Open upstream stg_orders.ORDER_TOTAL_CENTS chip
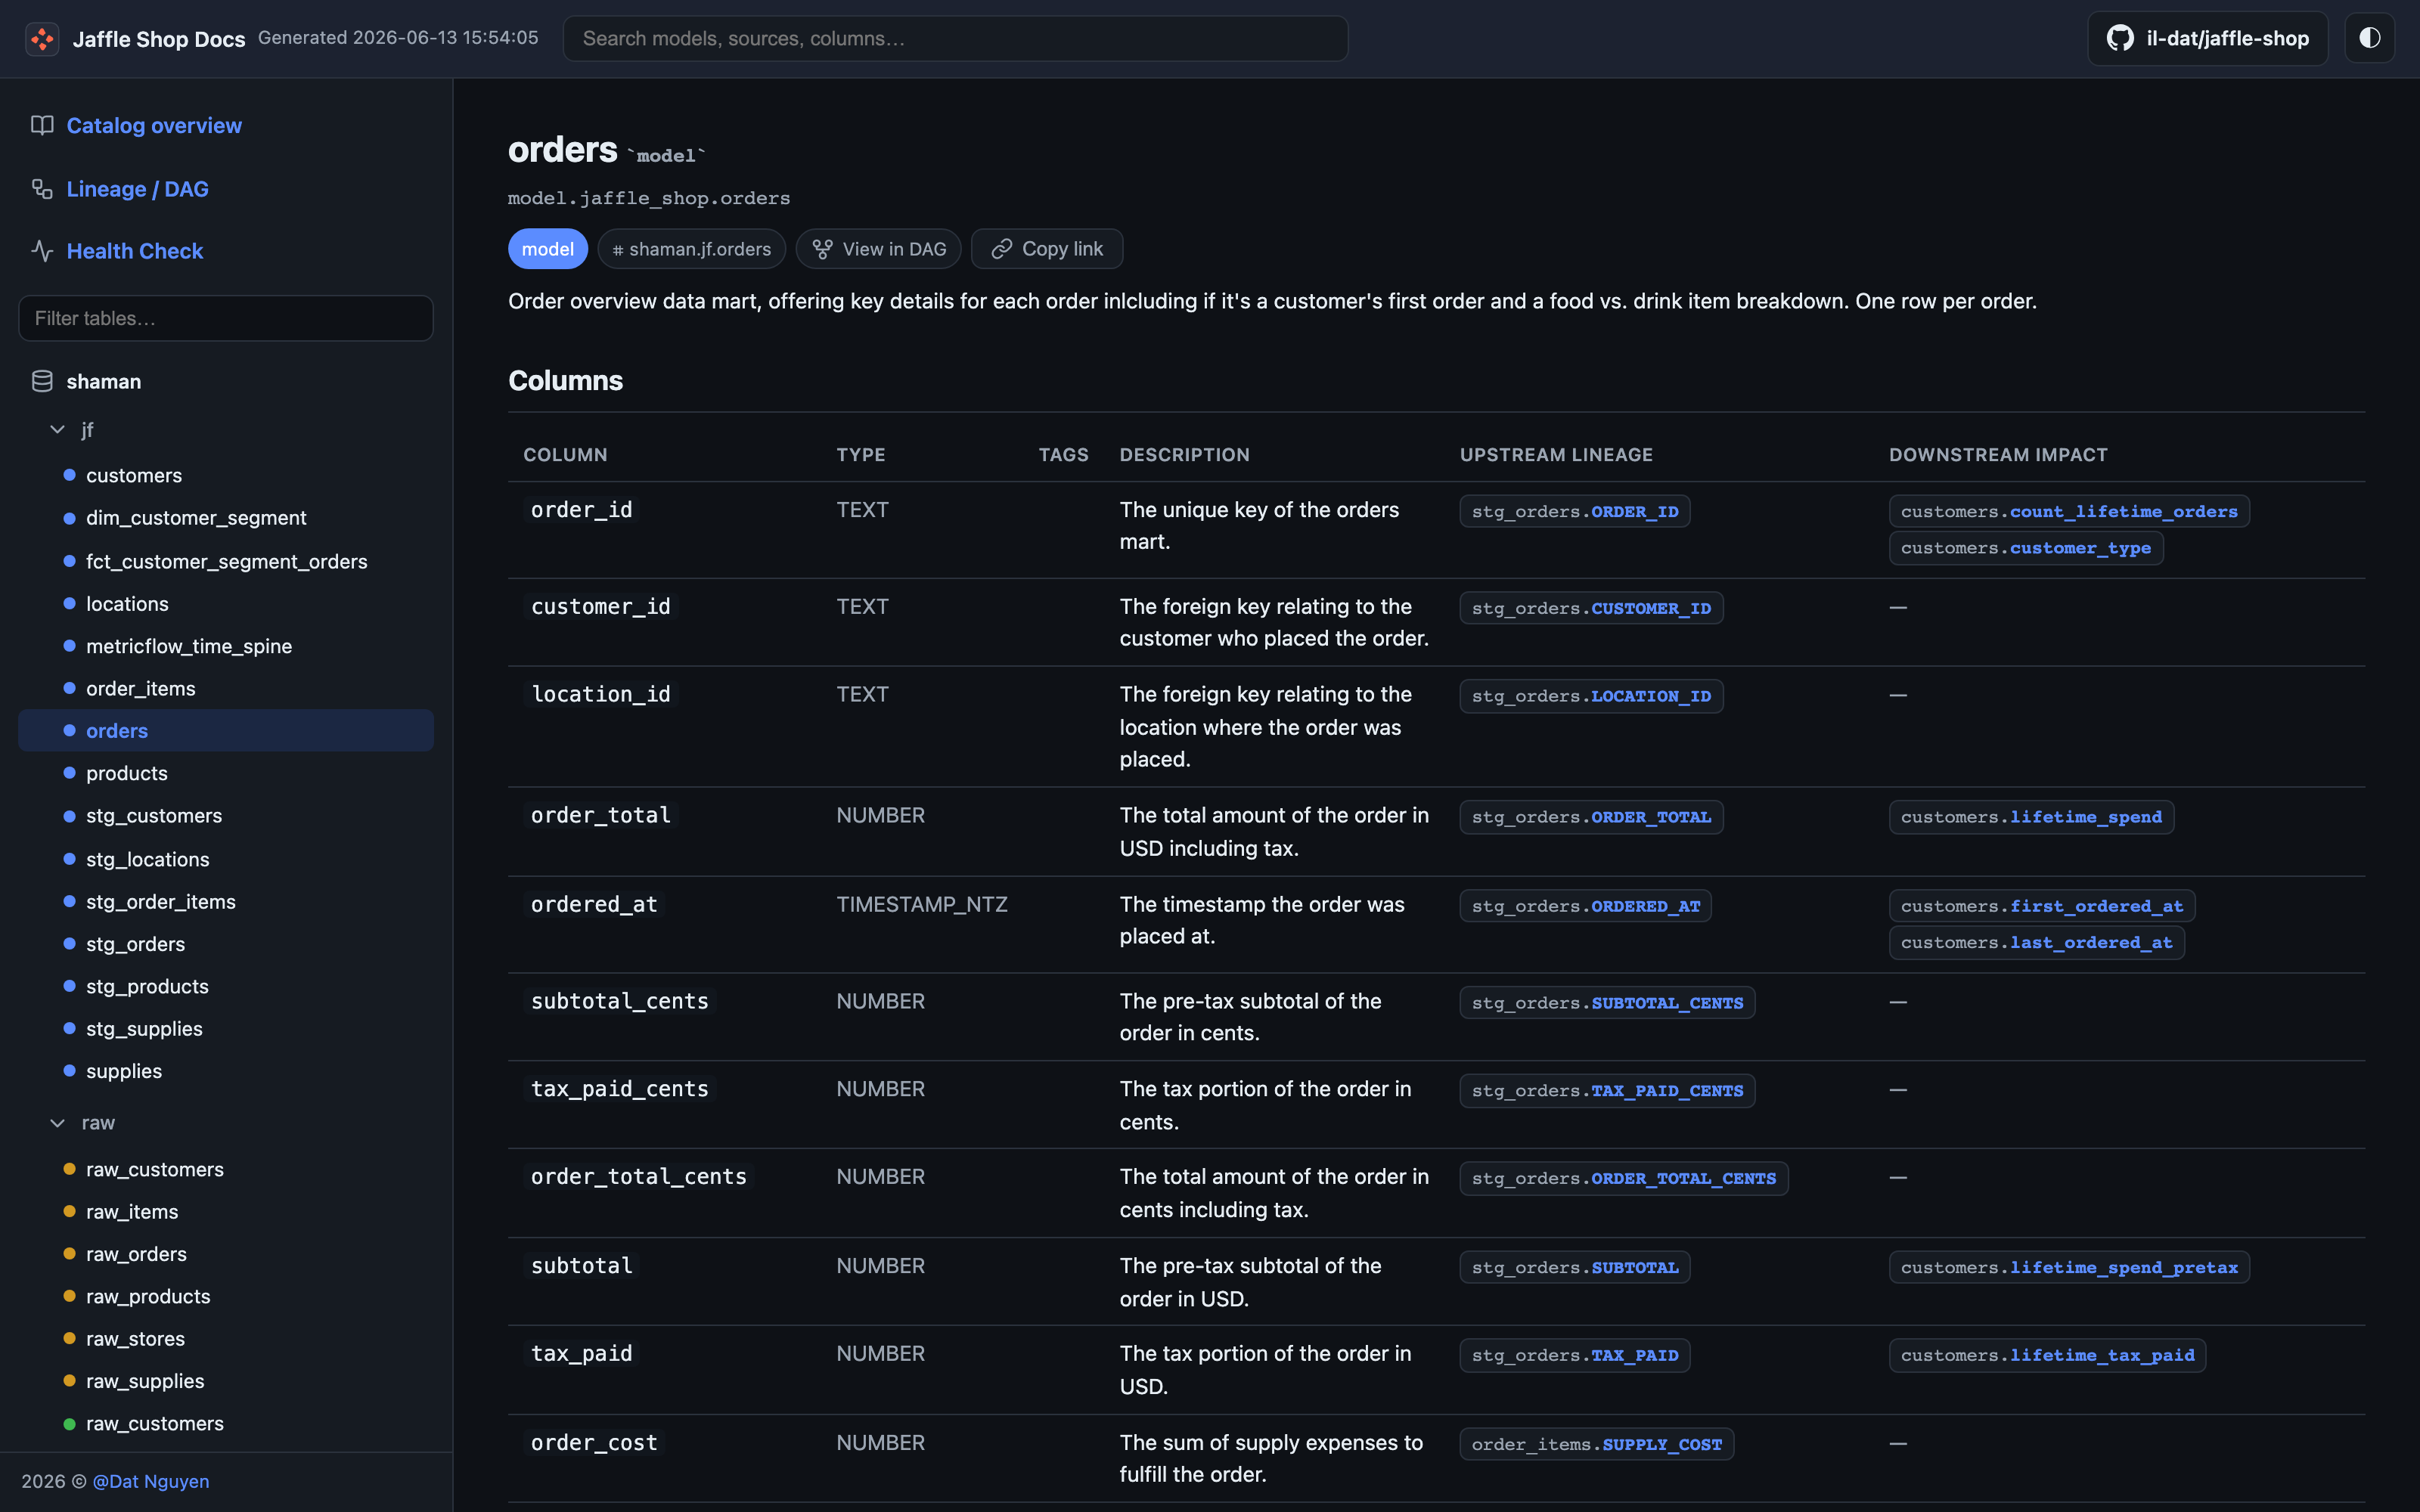2420x1512 pixels. pyautogui.click(x=1624, y=1178)
